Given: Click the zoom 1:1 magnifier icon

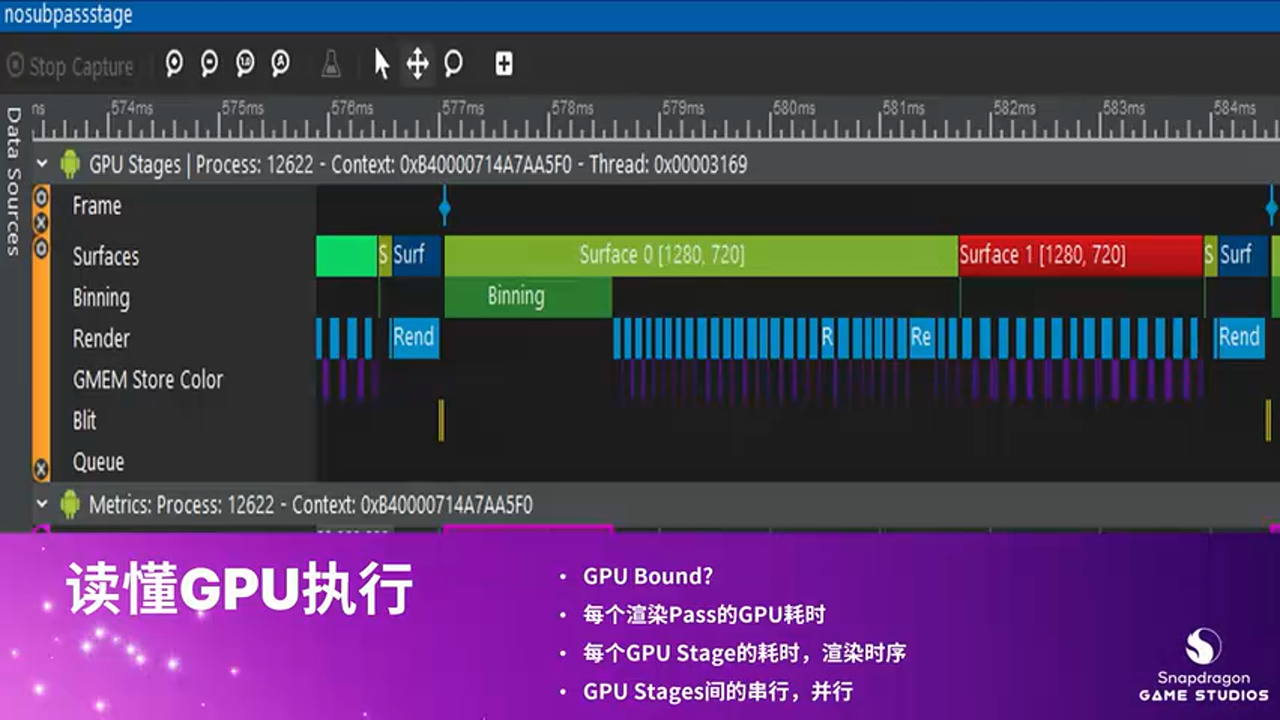Looking at the screenshot, I should 243,64.
